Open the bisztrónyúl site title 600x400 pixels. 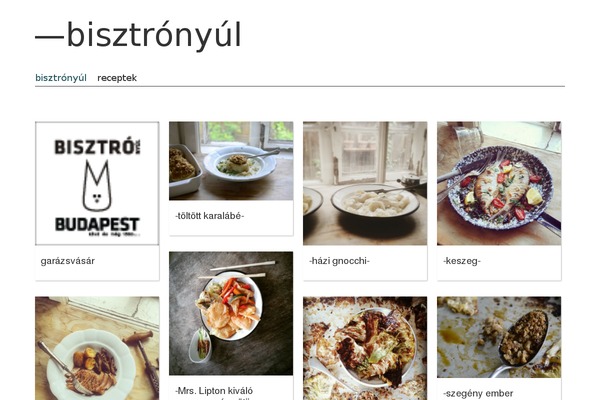pos(139,35)
